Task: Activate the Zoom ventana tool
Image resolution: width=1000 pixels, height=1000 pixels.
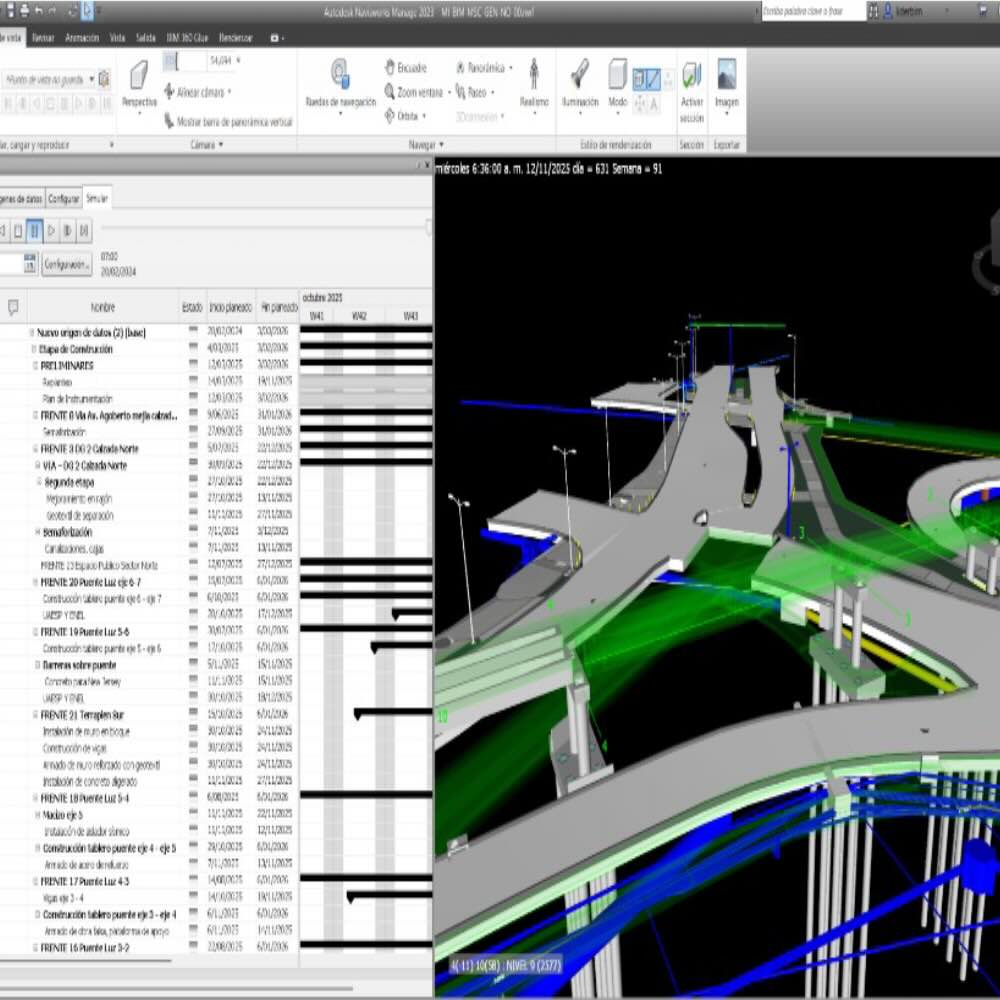Action: coord(415,92)
